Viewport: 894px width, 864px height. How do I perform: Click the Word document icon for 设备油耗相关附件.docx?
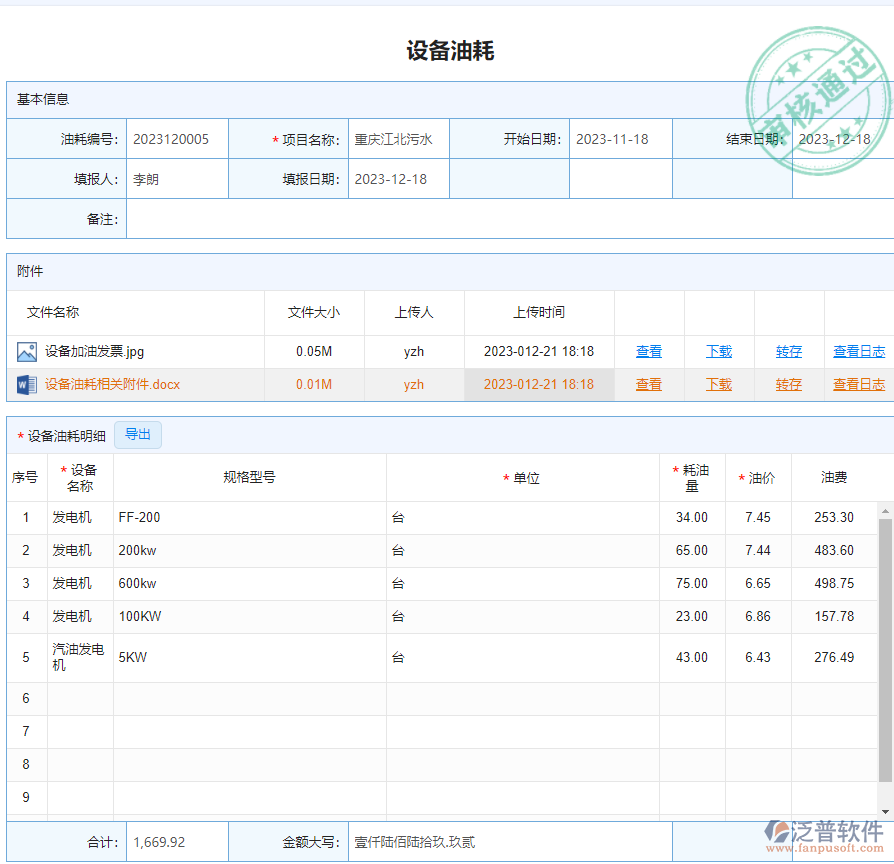click(x=26, y=384)
